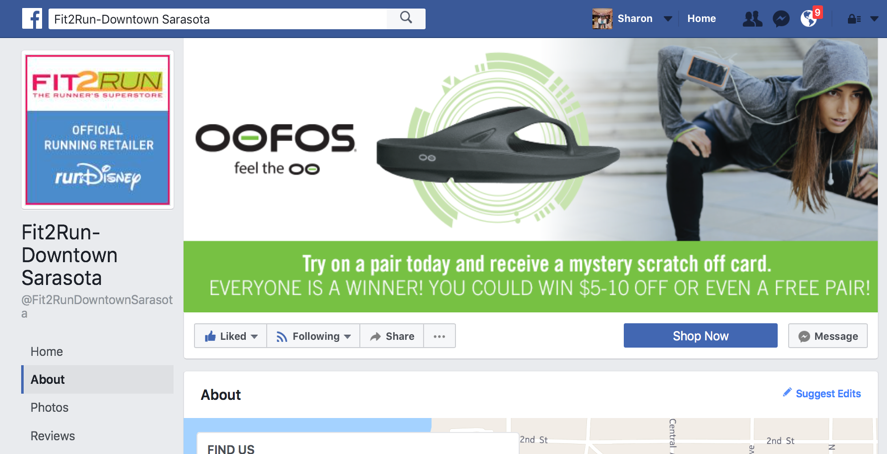Open the friend requests icon
The image size is (887, 454).
pos(752,19)
